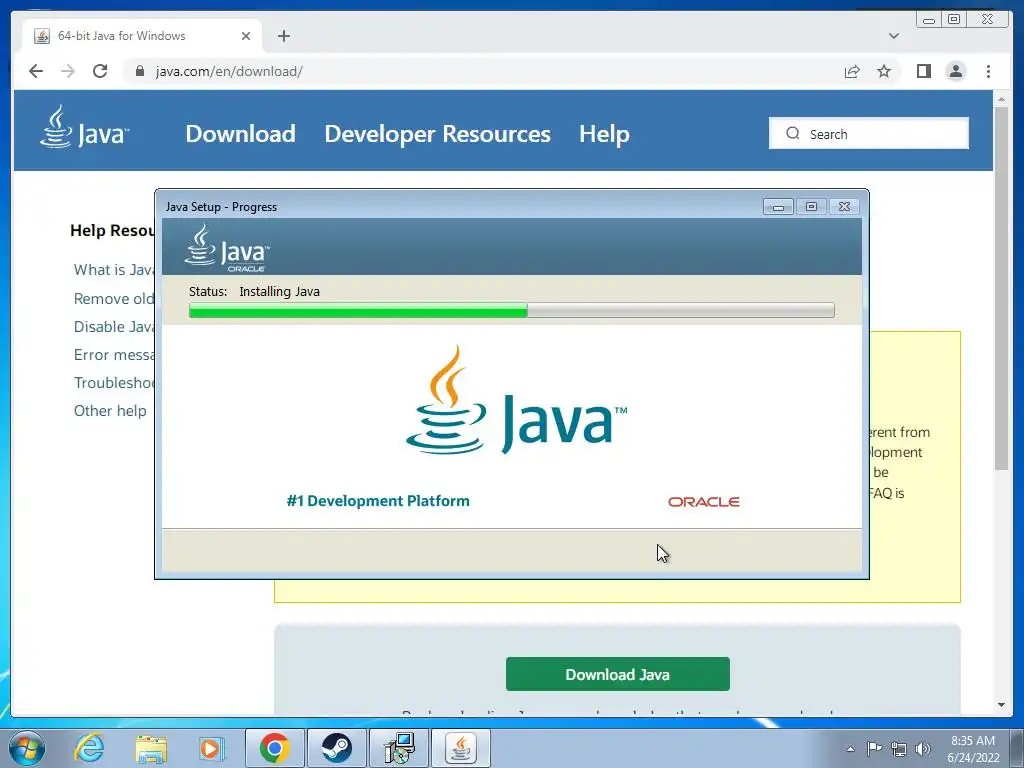
Task: Close the 64-bit Java for Windows tab
Action: (246, 36)
